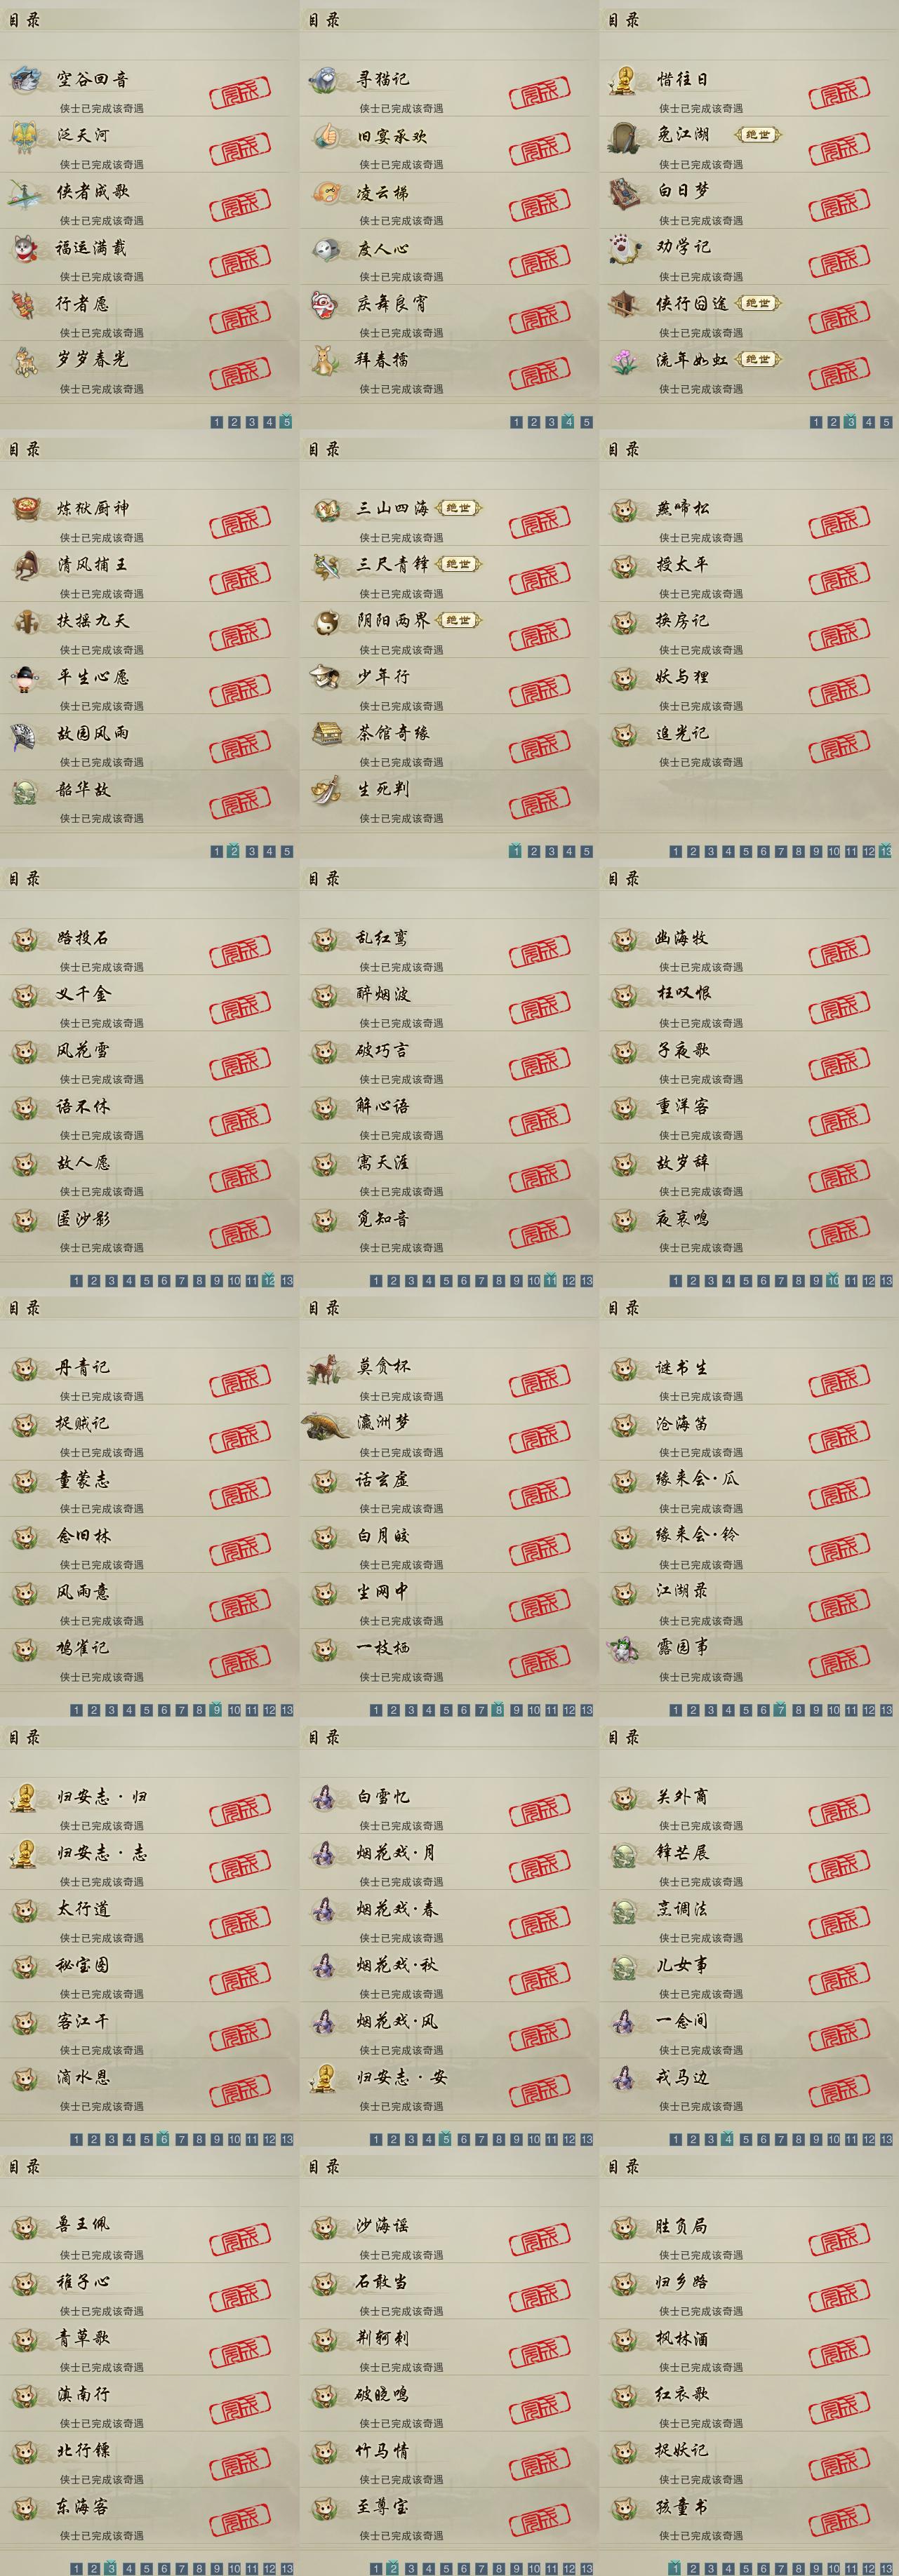Viewport: 899px width, 2576px height.
Task: Click the pink flower icon beside 流年如虹
Action: click(625, 360)
